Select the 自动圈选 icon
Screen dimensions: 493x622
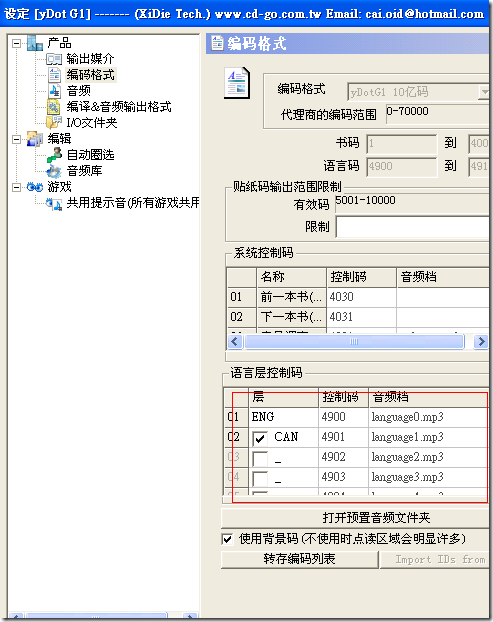tap(54, 155)
